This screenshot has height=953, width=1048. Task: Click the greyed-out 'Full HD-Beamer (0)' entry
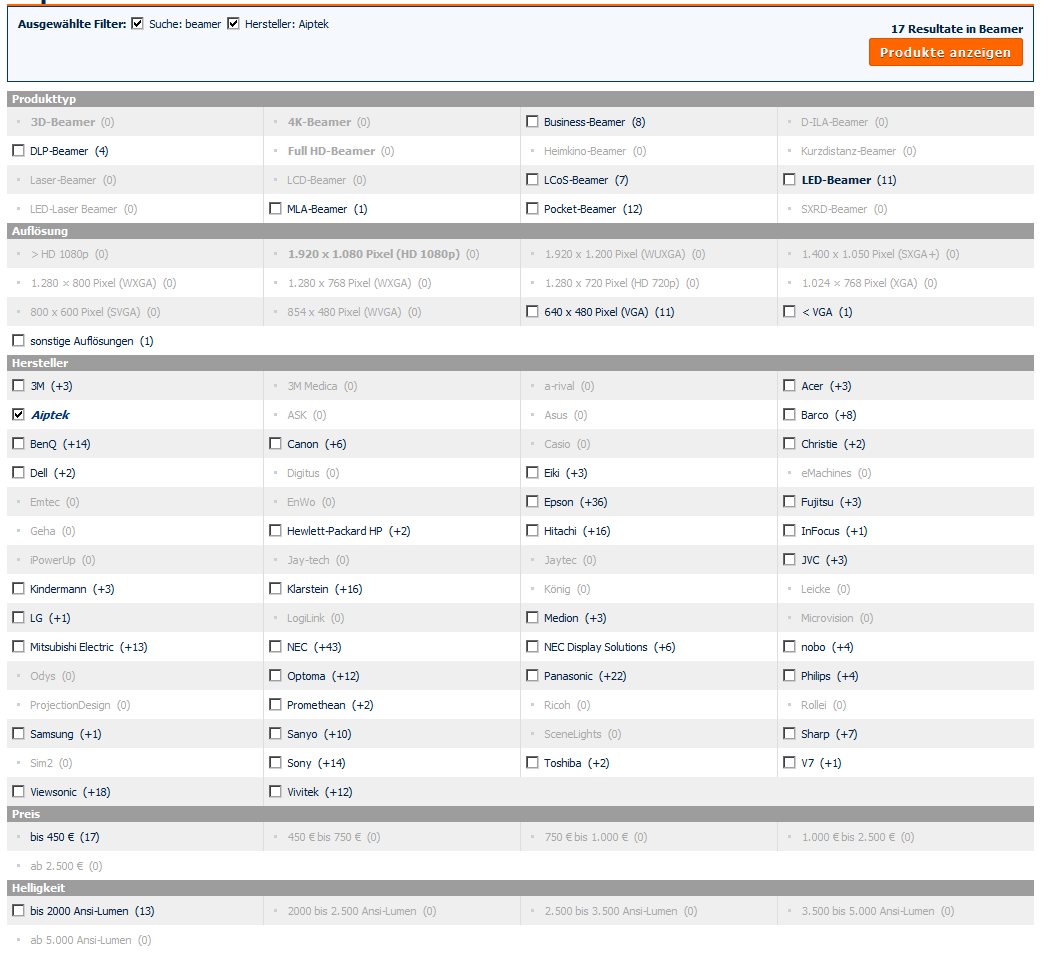(341, 151)
